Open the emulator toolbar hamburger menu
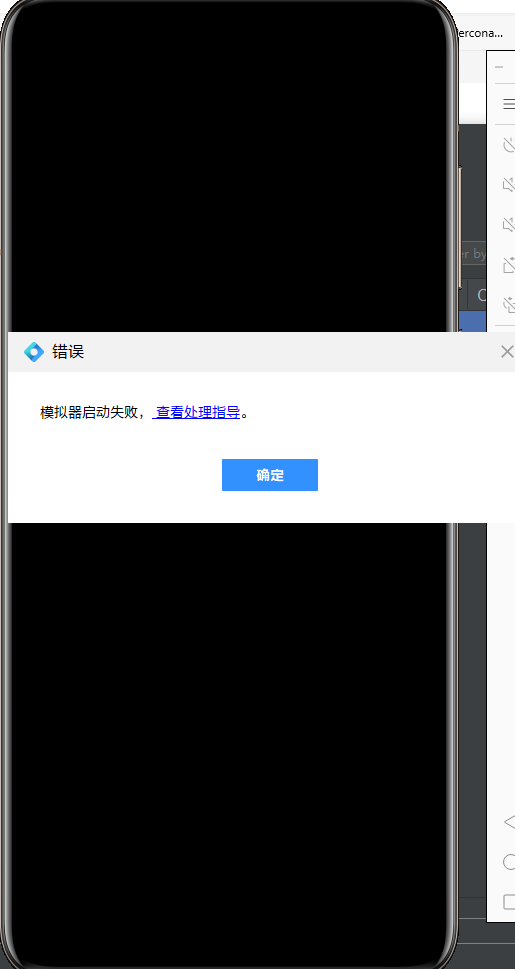The image size is (515, 969). [x=509, y=104]
